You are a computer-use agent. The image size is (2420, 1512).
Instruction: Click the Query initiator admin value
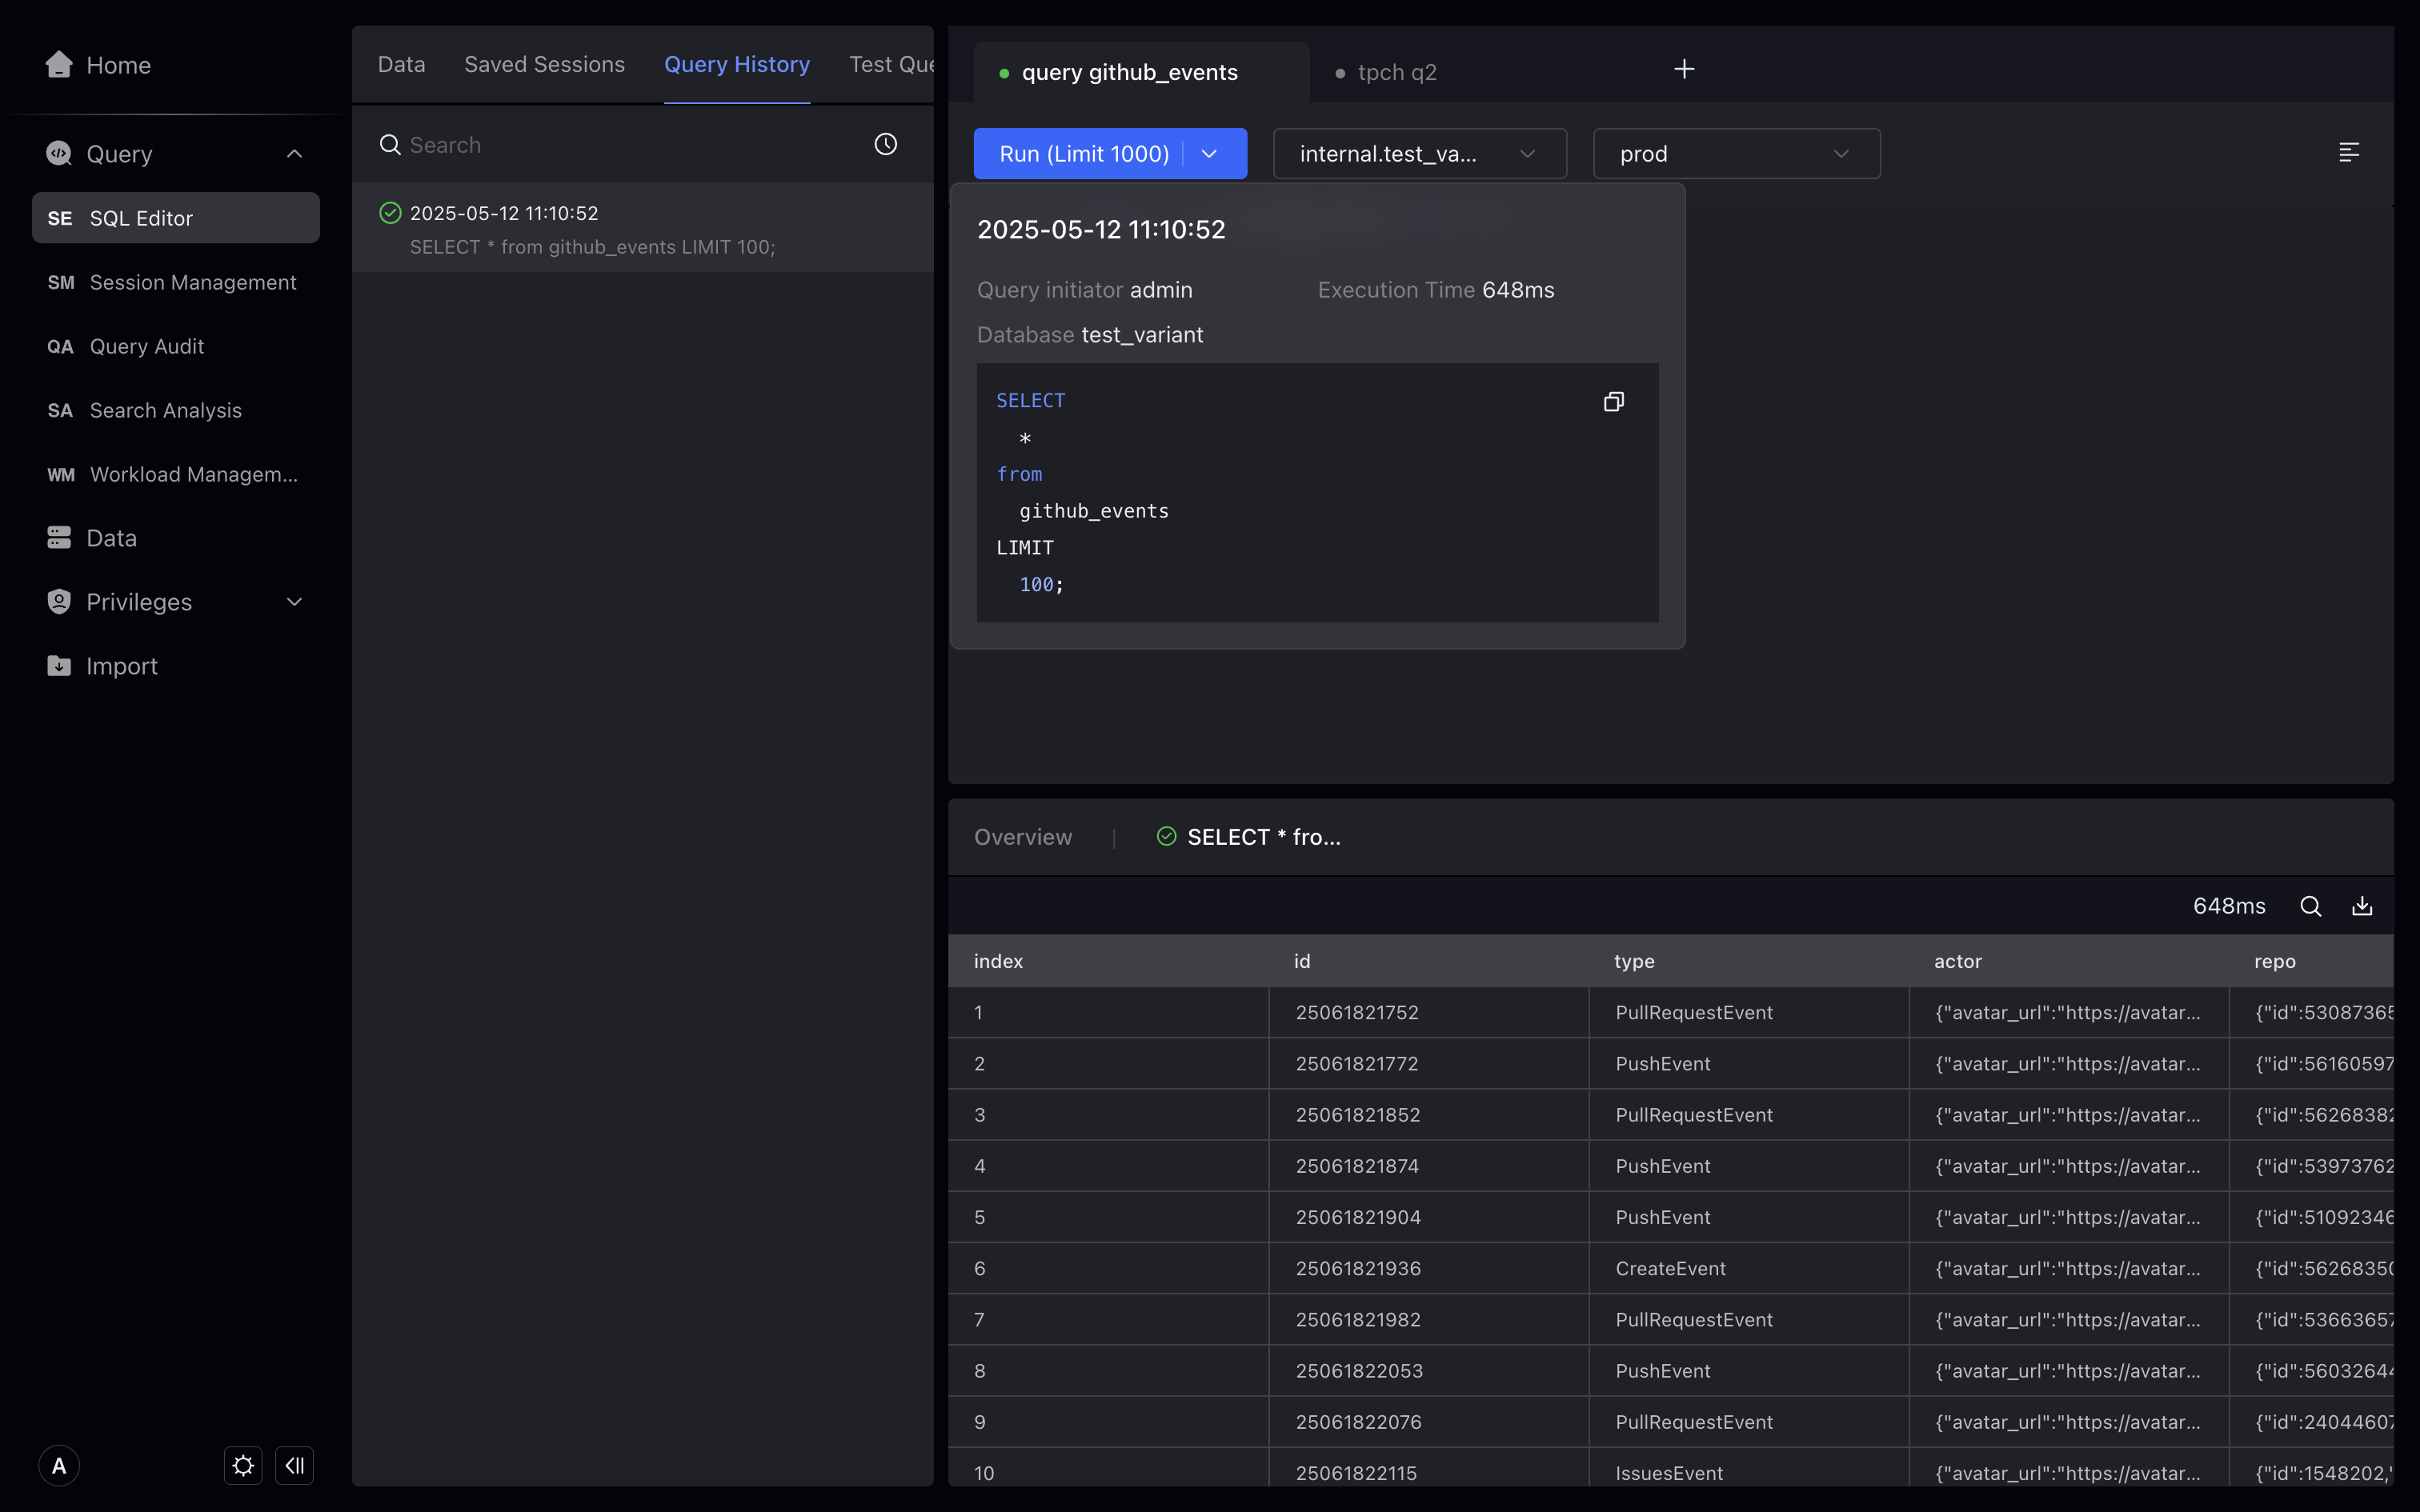point(1161,290)
